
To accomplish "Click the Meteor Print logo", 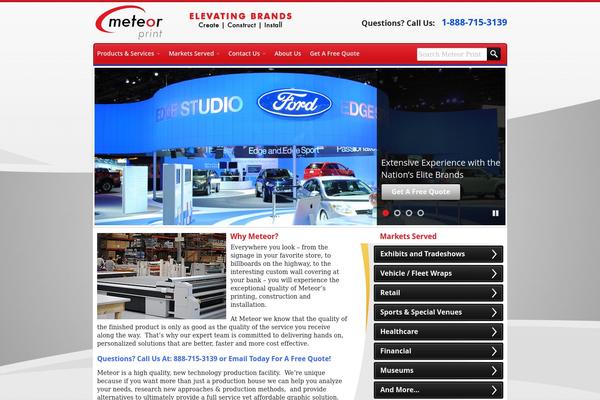I will [129, 22].
